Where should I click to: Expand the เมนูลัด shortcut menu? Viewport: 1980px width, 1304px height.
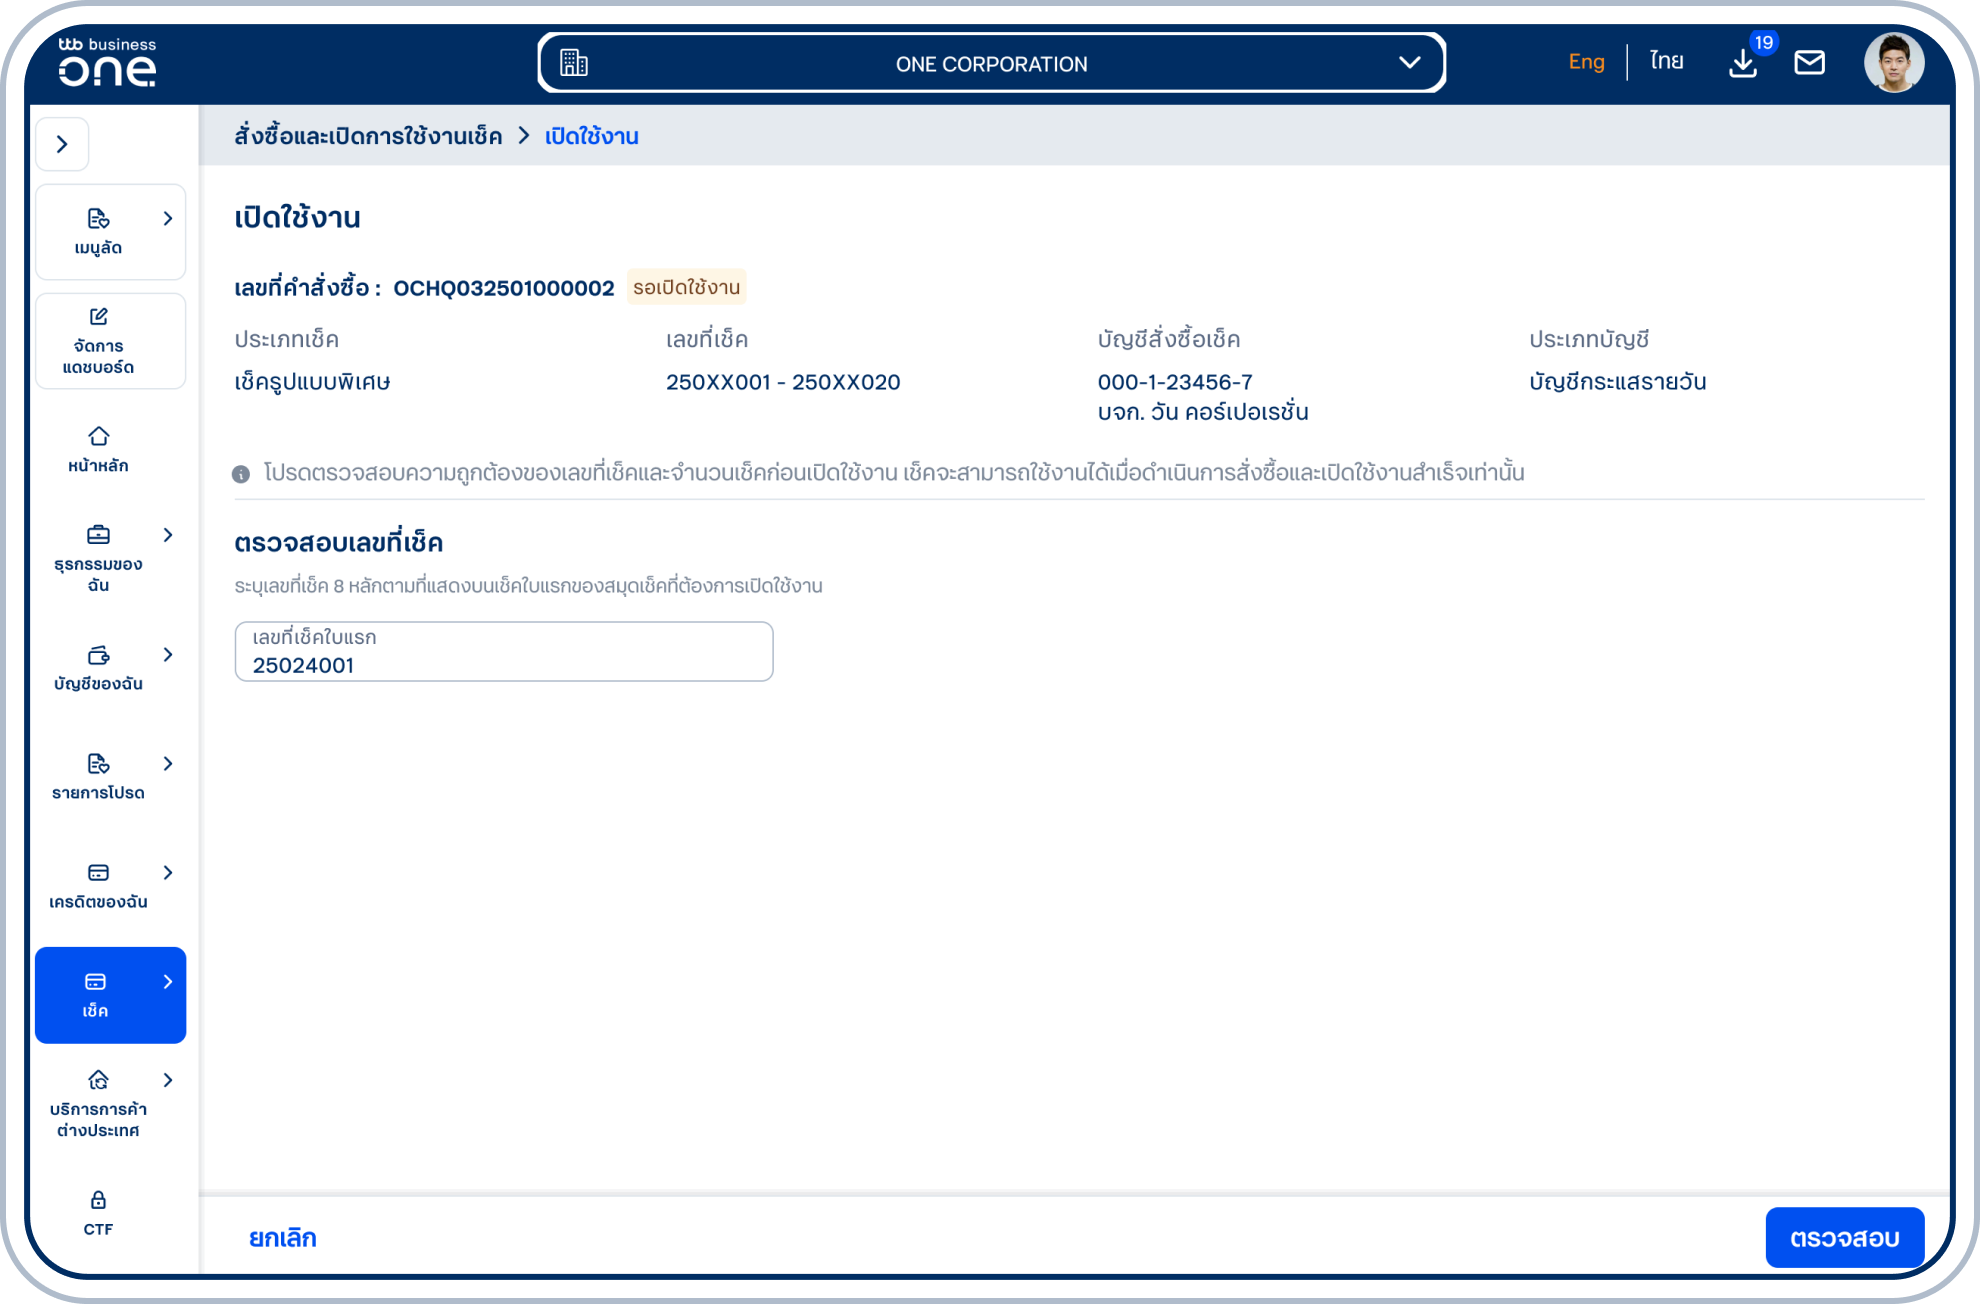(110, 232)
